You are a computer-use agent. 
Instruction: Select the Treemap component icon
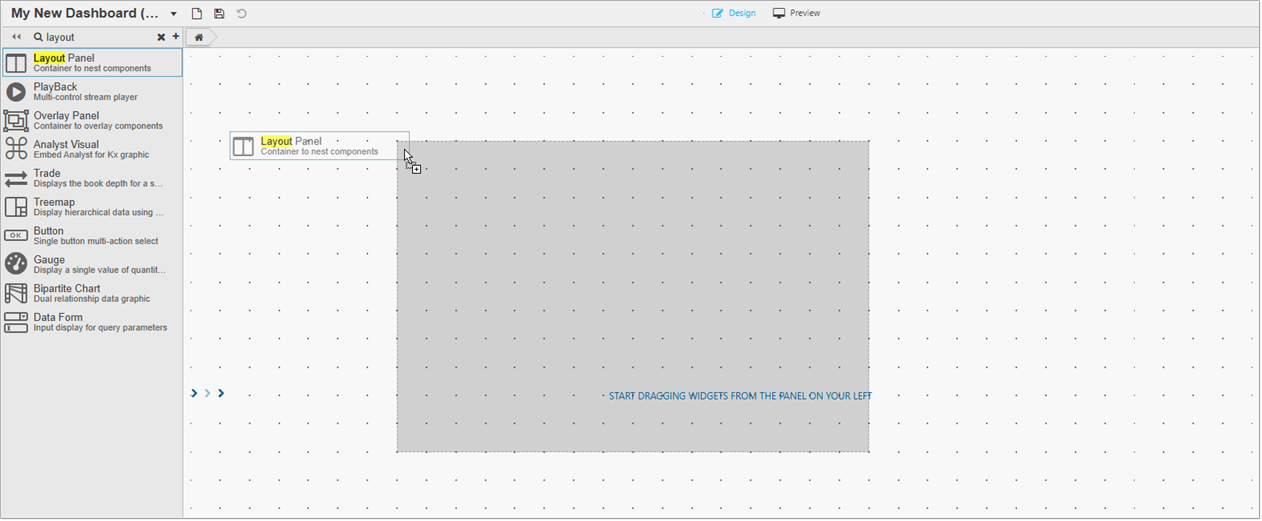coord(16,207)
